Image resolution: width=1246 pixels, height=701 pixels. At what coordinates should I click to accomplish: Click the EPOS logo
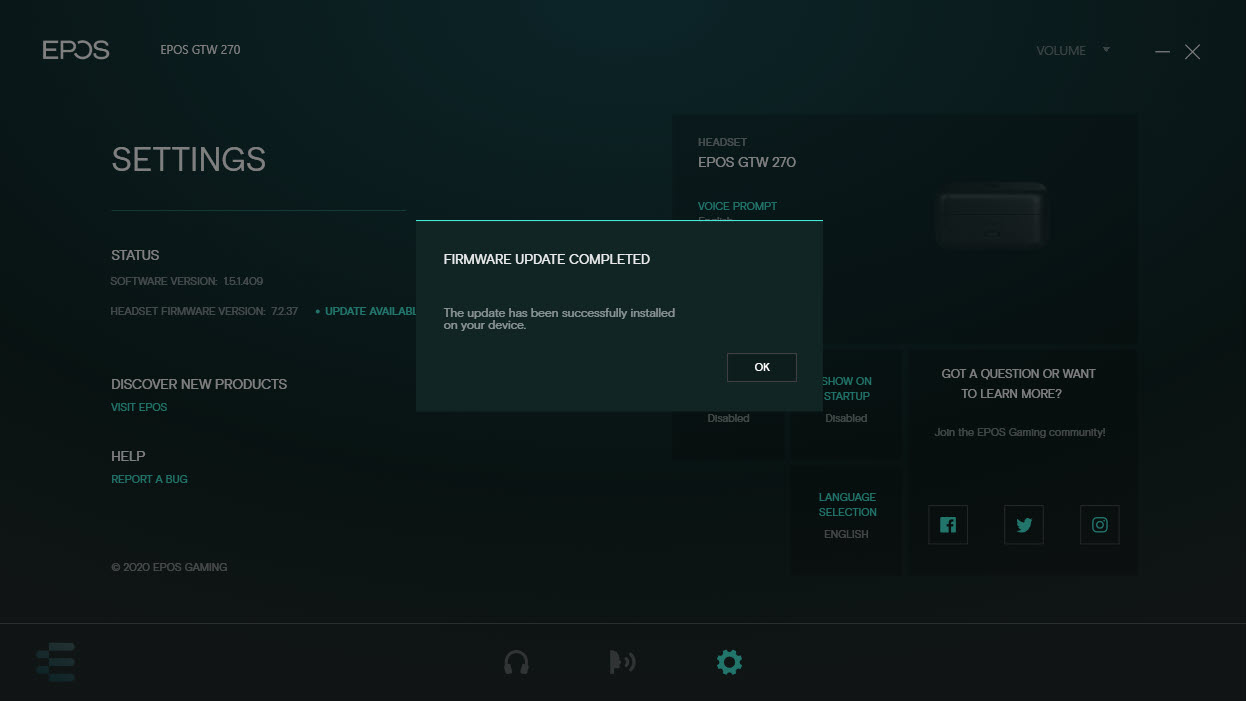pos(76,50)
